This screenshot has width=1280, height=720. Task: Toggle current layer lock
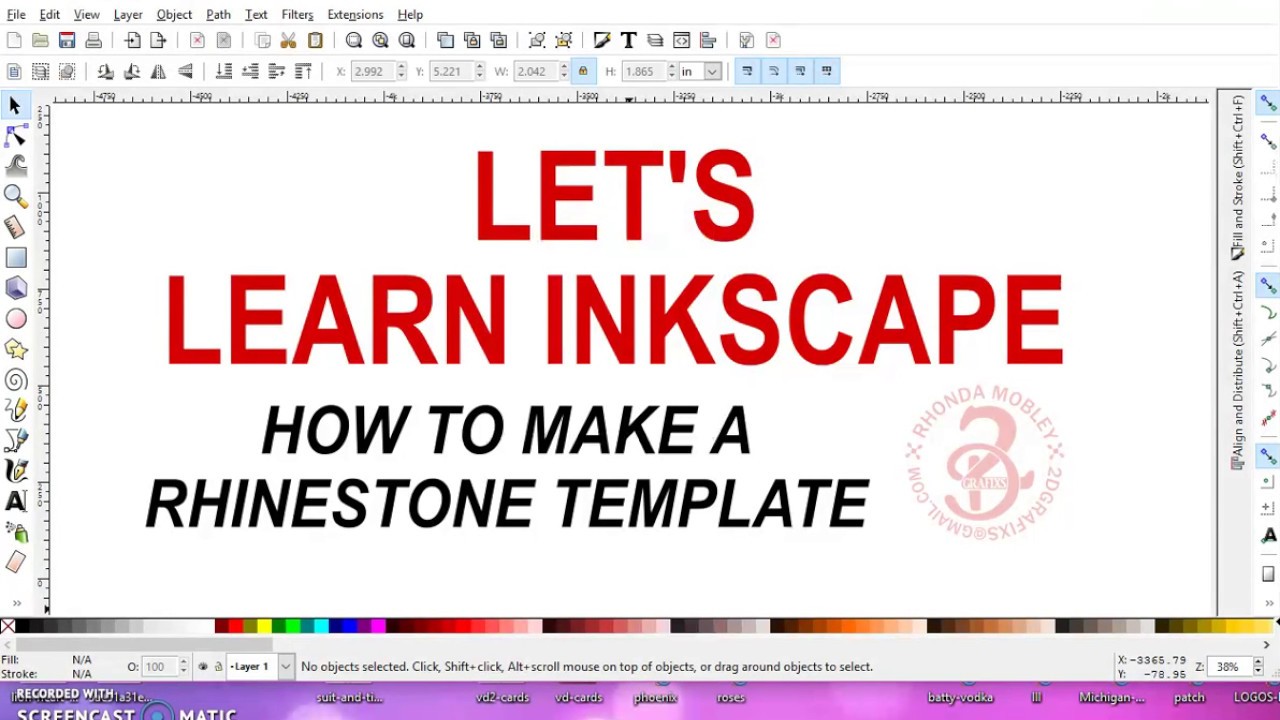[218, 667]
